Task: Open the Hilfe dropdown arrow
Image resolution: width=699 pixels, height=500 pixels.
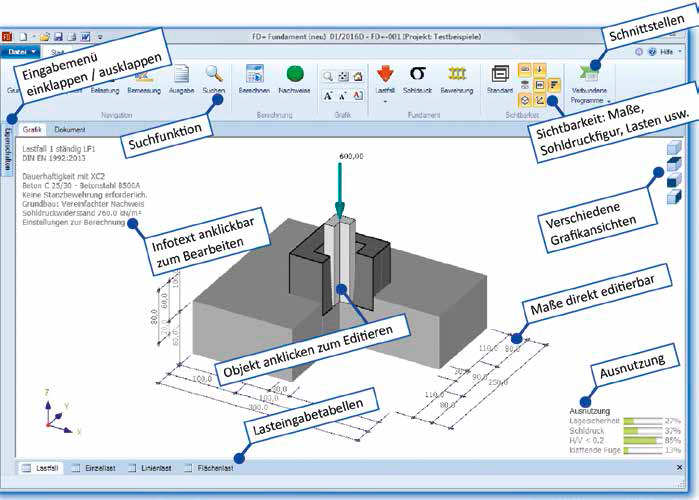Action: [680, 52]
